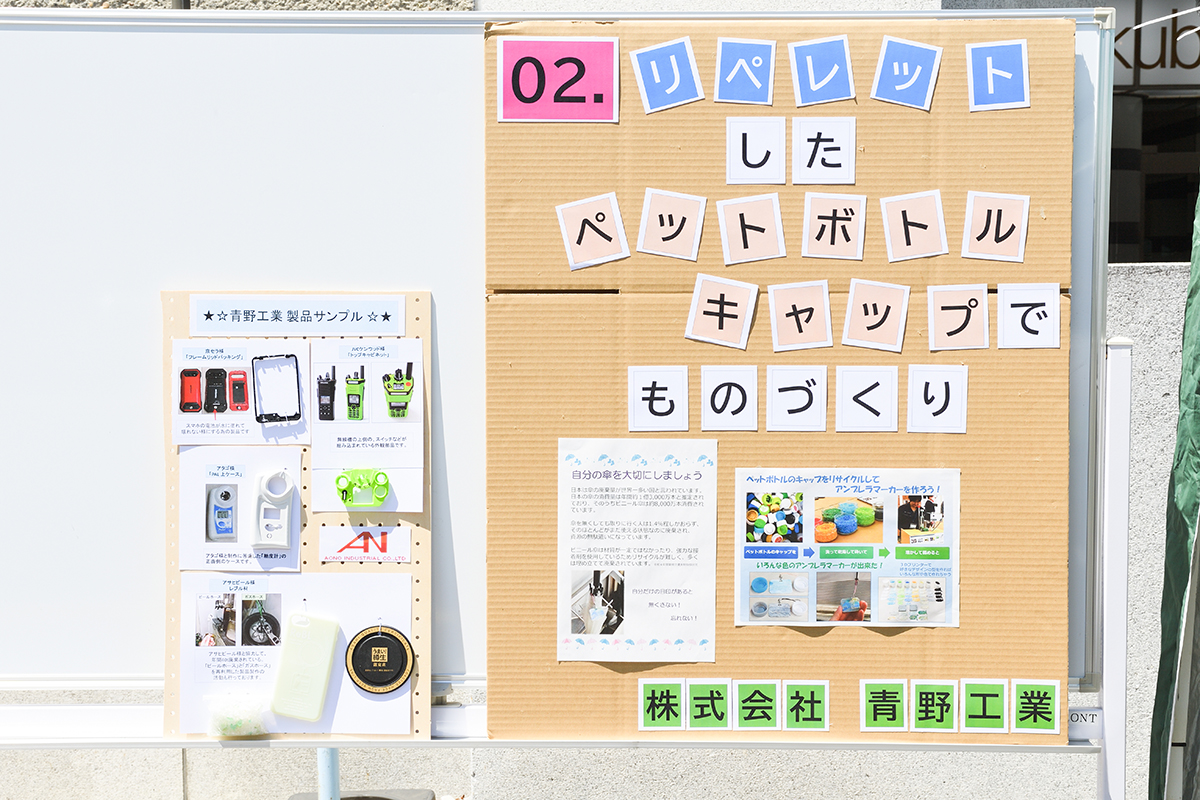Viewport: 1200px width, 800px height.
Task: Select the white で letter card
Action: pyautogui.click(x=1028, y=316)
